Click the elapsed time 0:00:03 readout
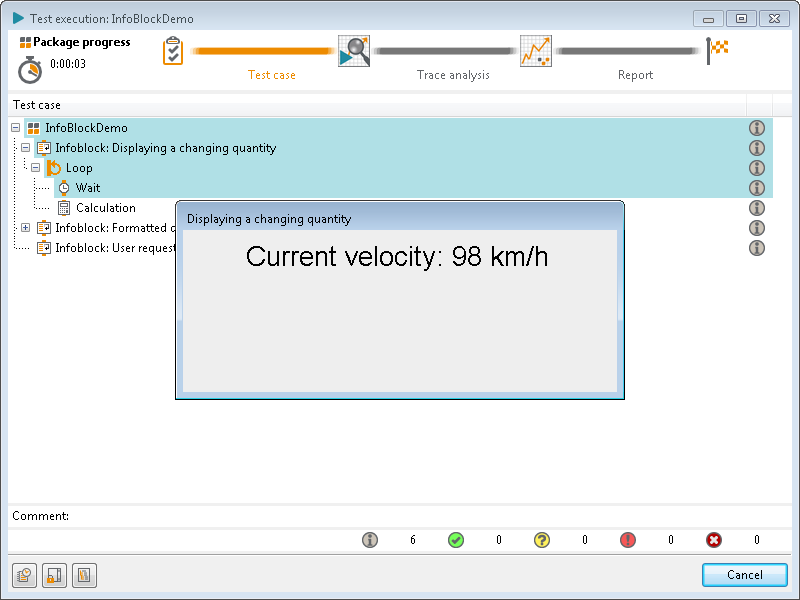 (x=68, y=64)
